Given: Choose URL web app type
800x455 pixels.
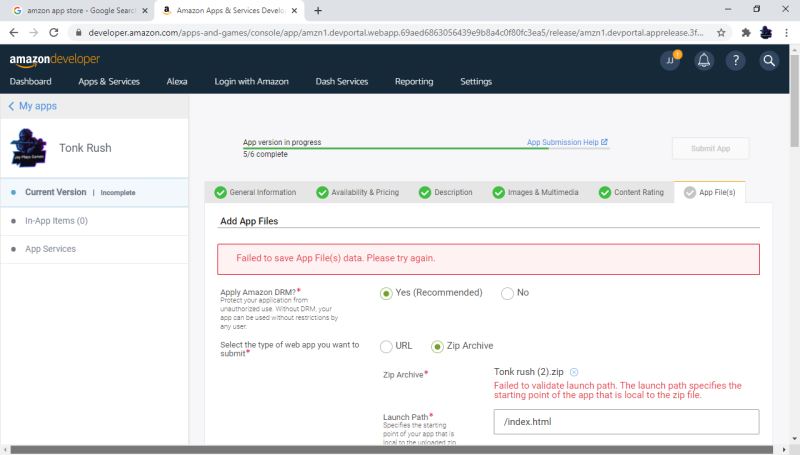Looking at the screenshot, I should pos(386,346).
